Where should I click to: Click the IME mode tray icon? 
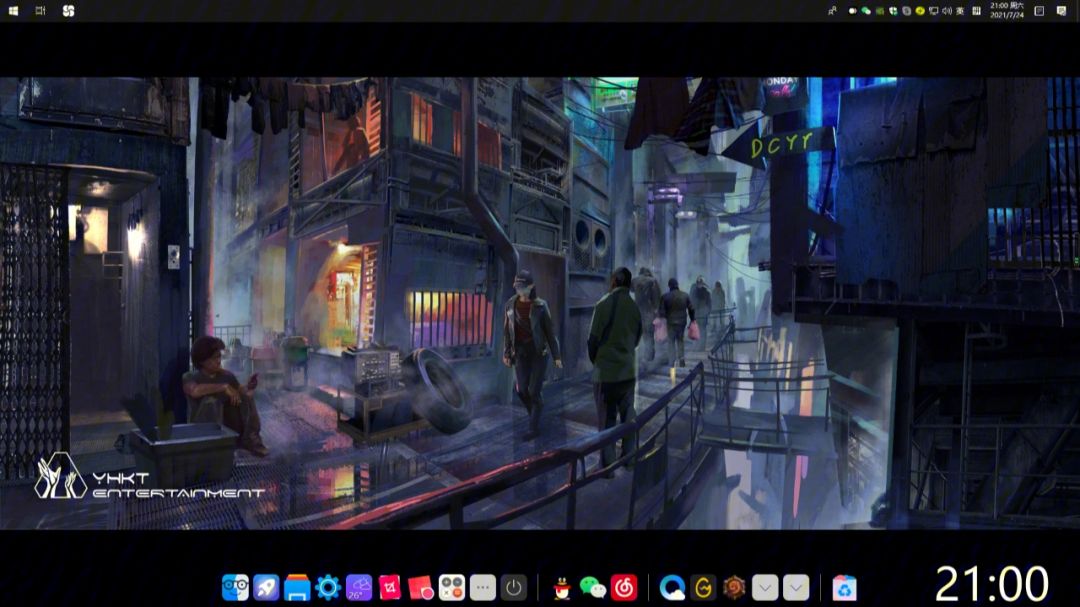coord(976,11)
